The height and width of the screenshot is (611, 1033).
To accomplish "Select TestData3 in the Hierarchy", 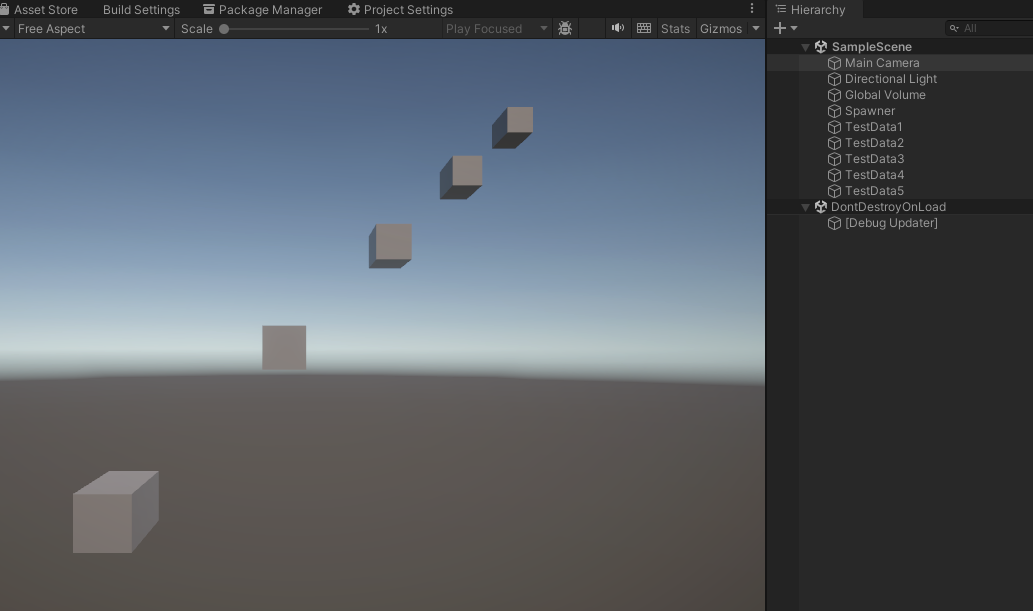I will tap(873, 158).
